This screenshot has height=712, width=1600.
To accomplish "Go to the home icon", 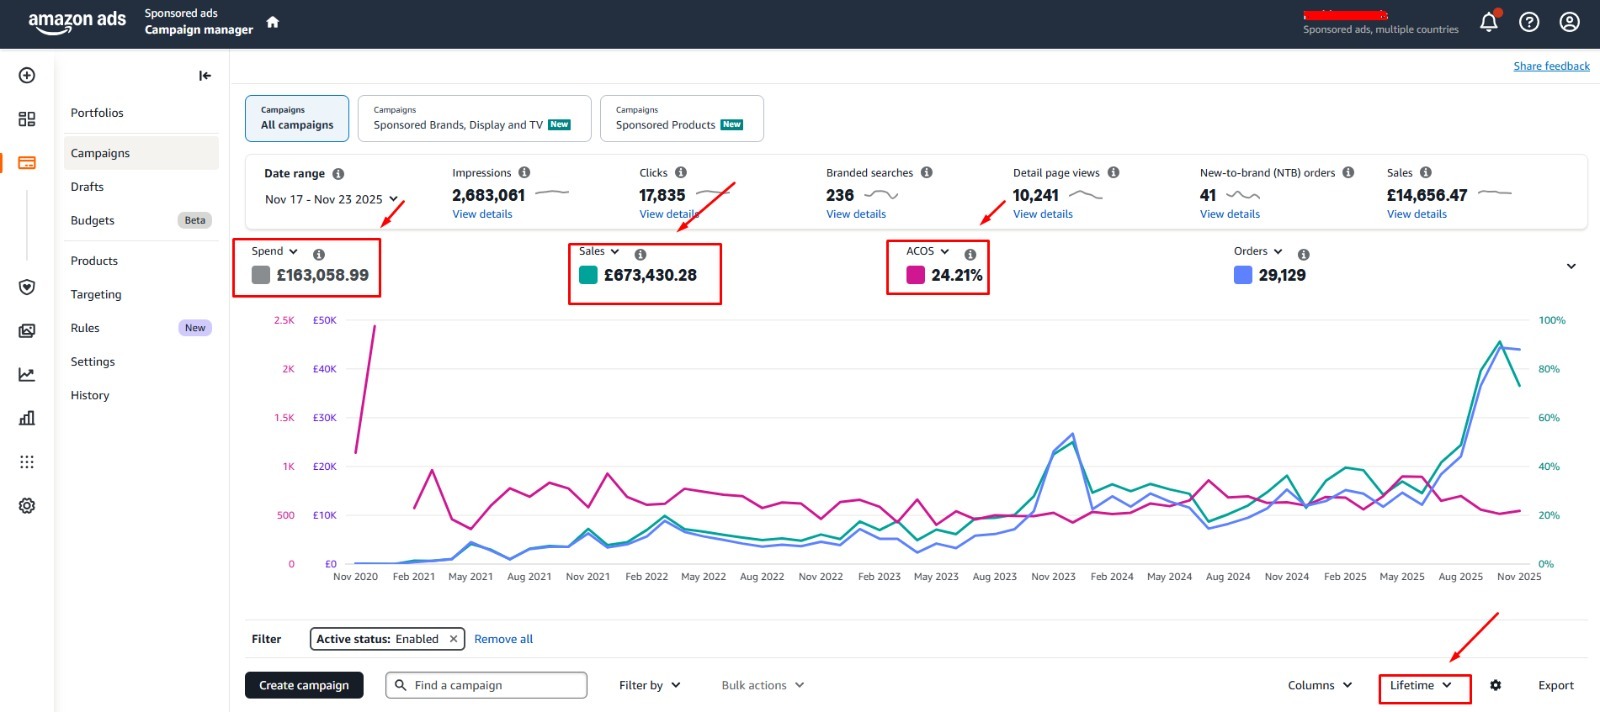I will click(x=272, y=22).
